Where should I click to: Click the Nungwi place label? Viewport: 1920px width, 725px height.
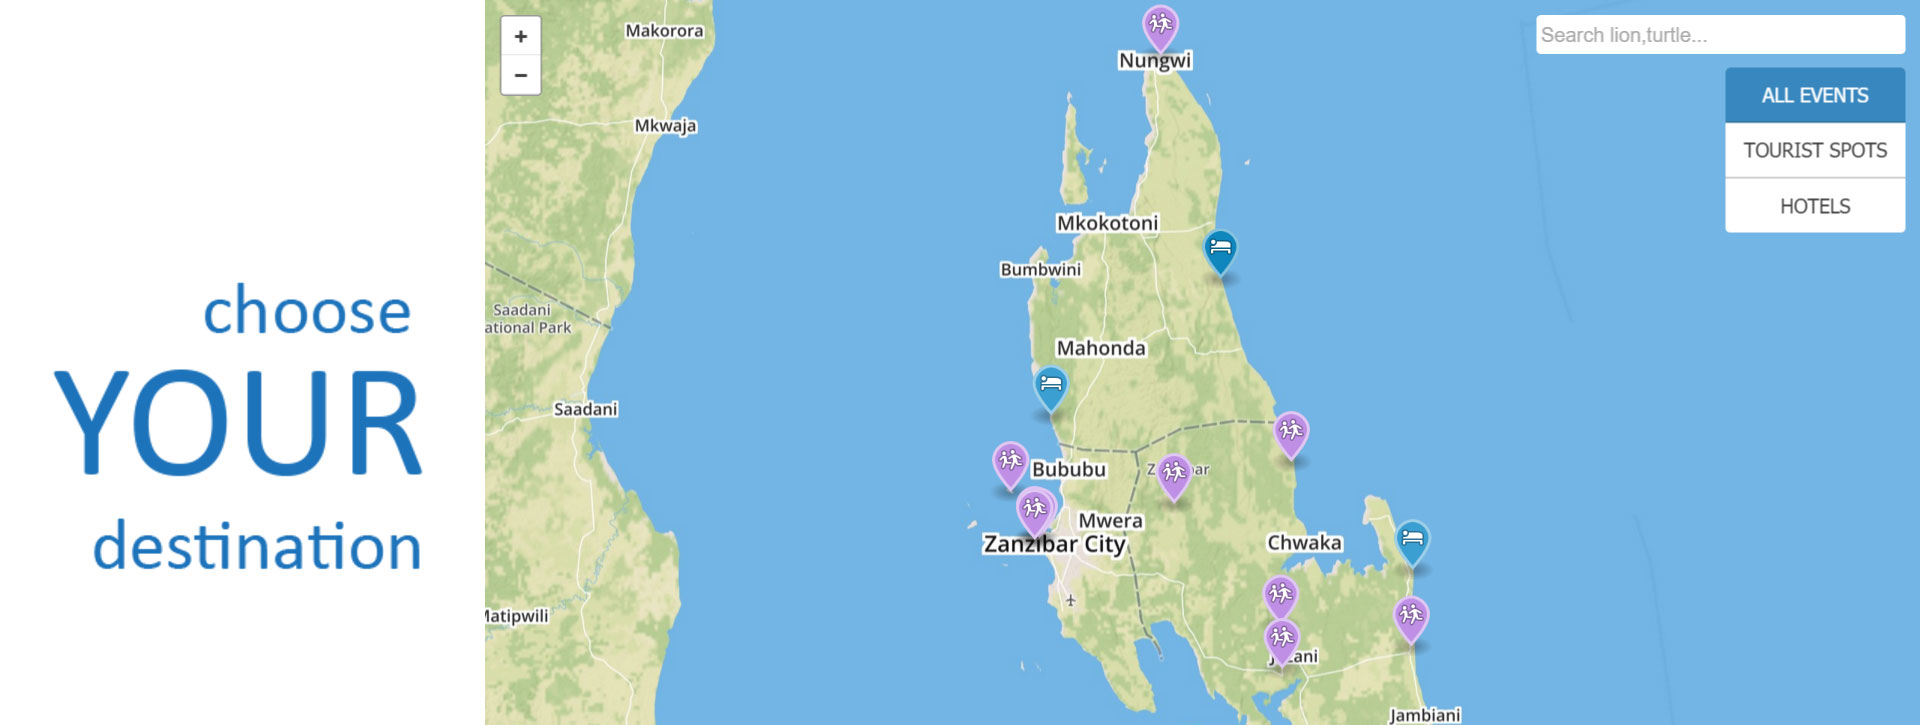[1155, 60]
